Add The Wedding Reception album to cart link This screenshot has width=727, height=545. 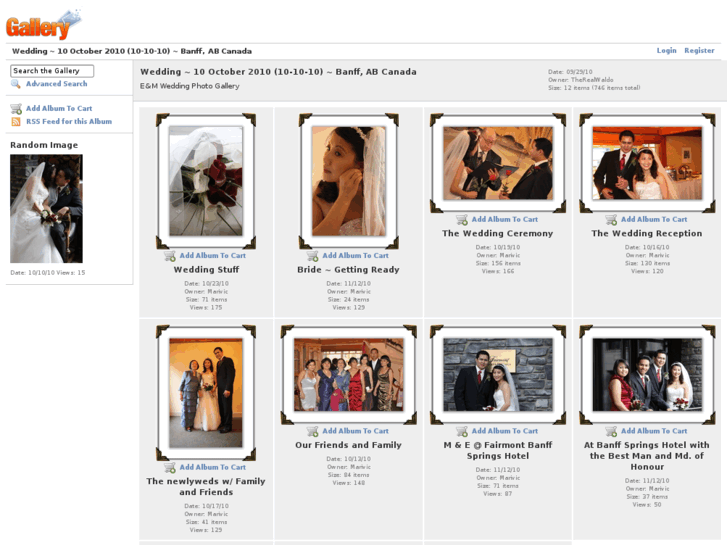click(654, 219)
